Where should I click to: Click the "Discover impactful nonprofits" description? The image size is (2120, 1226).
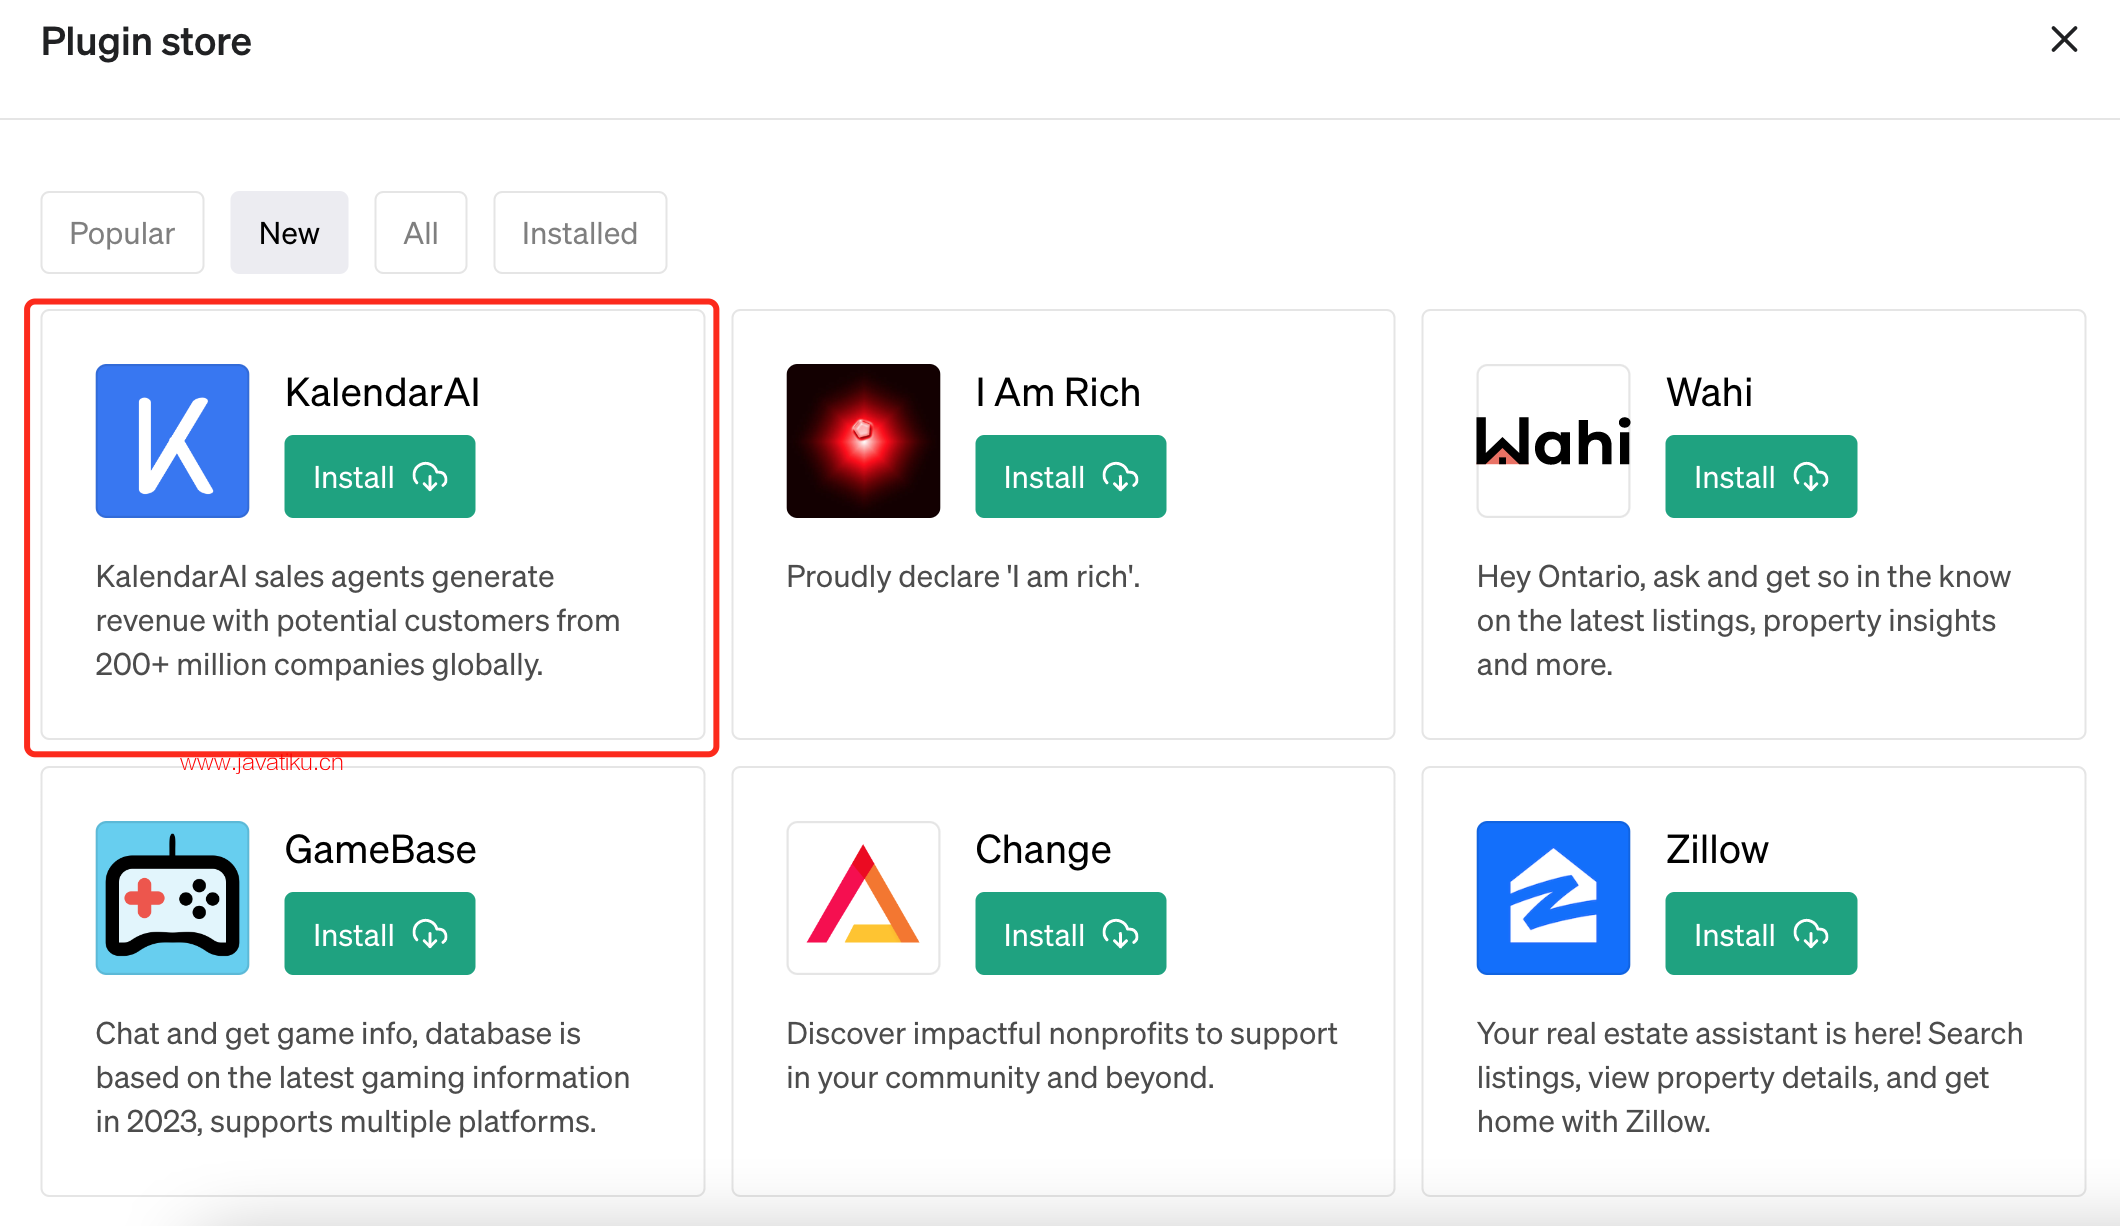[x=1062, y=1056]
